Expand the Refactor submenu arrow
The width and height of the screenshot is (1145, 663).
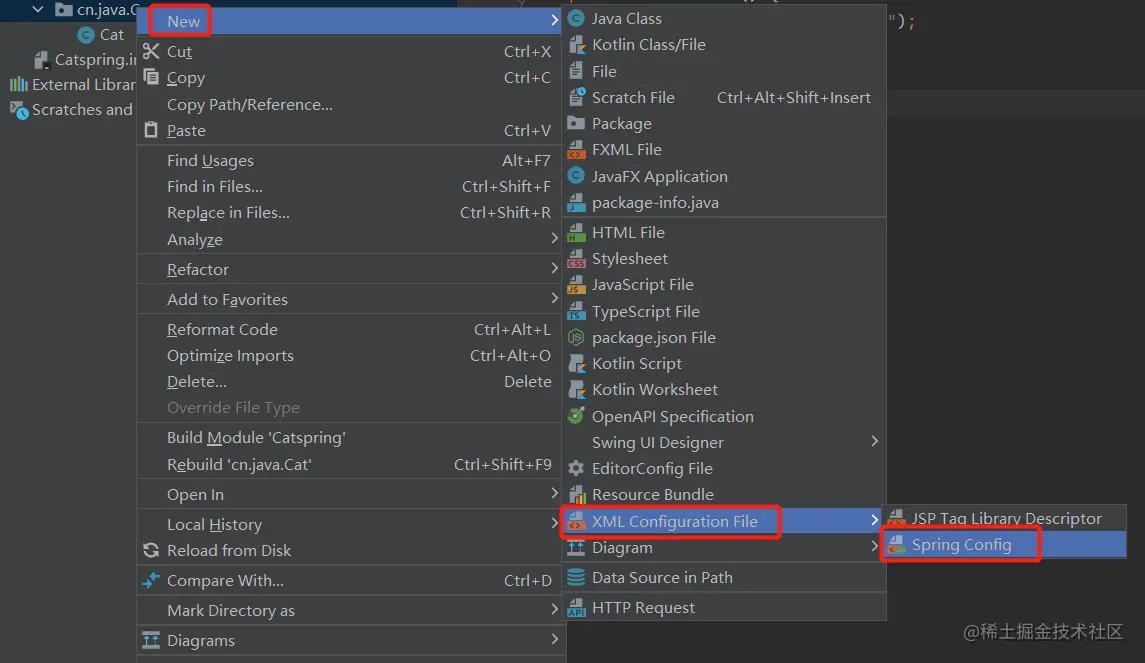554,269
